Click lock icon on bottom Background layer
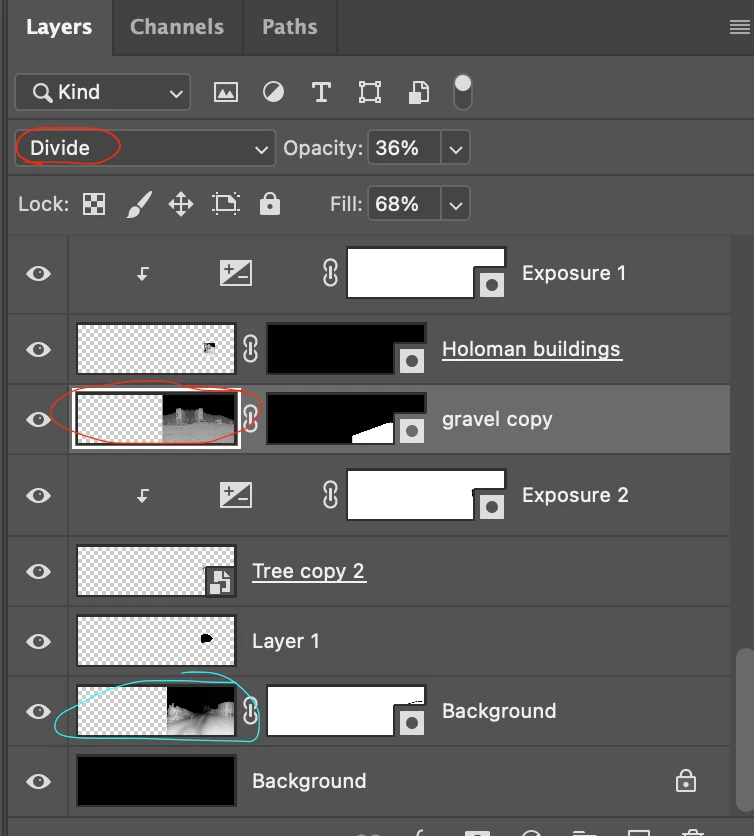 click(x=686, y=781)
